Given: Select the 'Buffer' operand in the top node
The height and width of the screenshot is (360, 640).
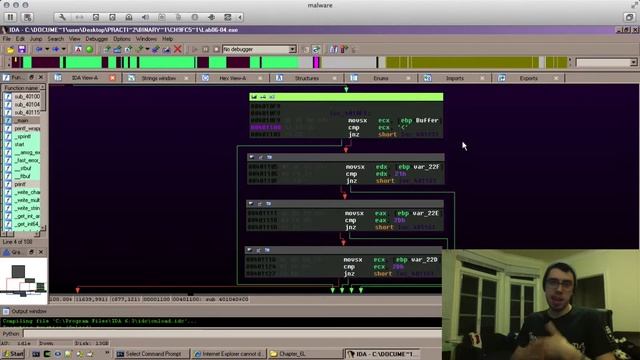Looking at the screenshot, I should tap(427, 120).
